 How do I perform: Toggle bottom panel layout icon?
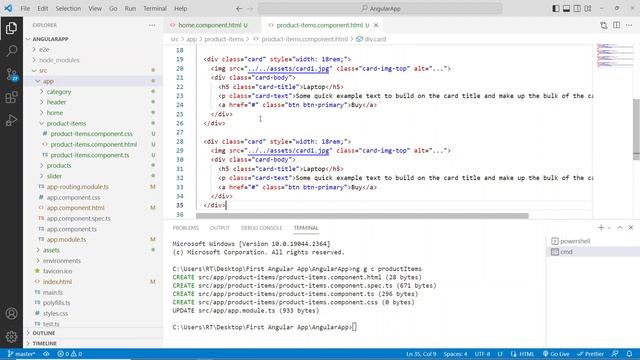[x=567, y=9]
